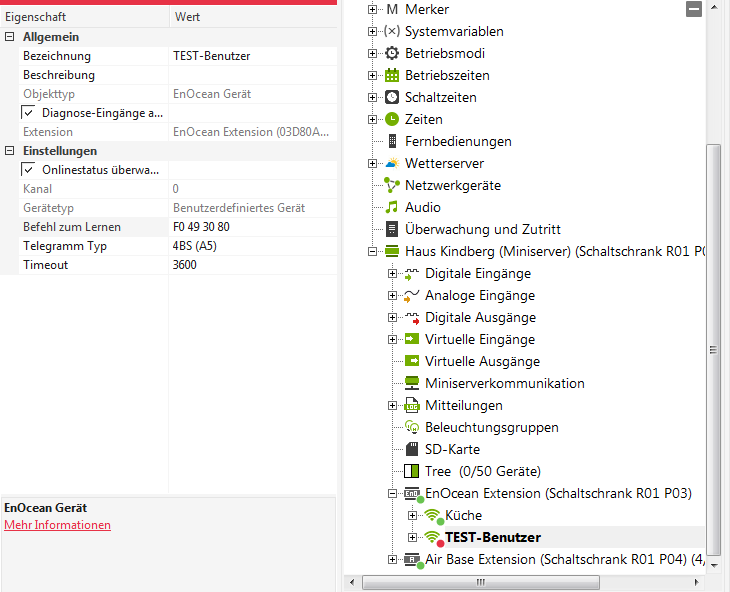Open the Mehr Informationen link

(57, 525)
